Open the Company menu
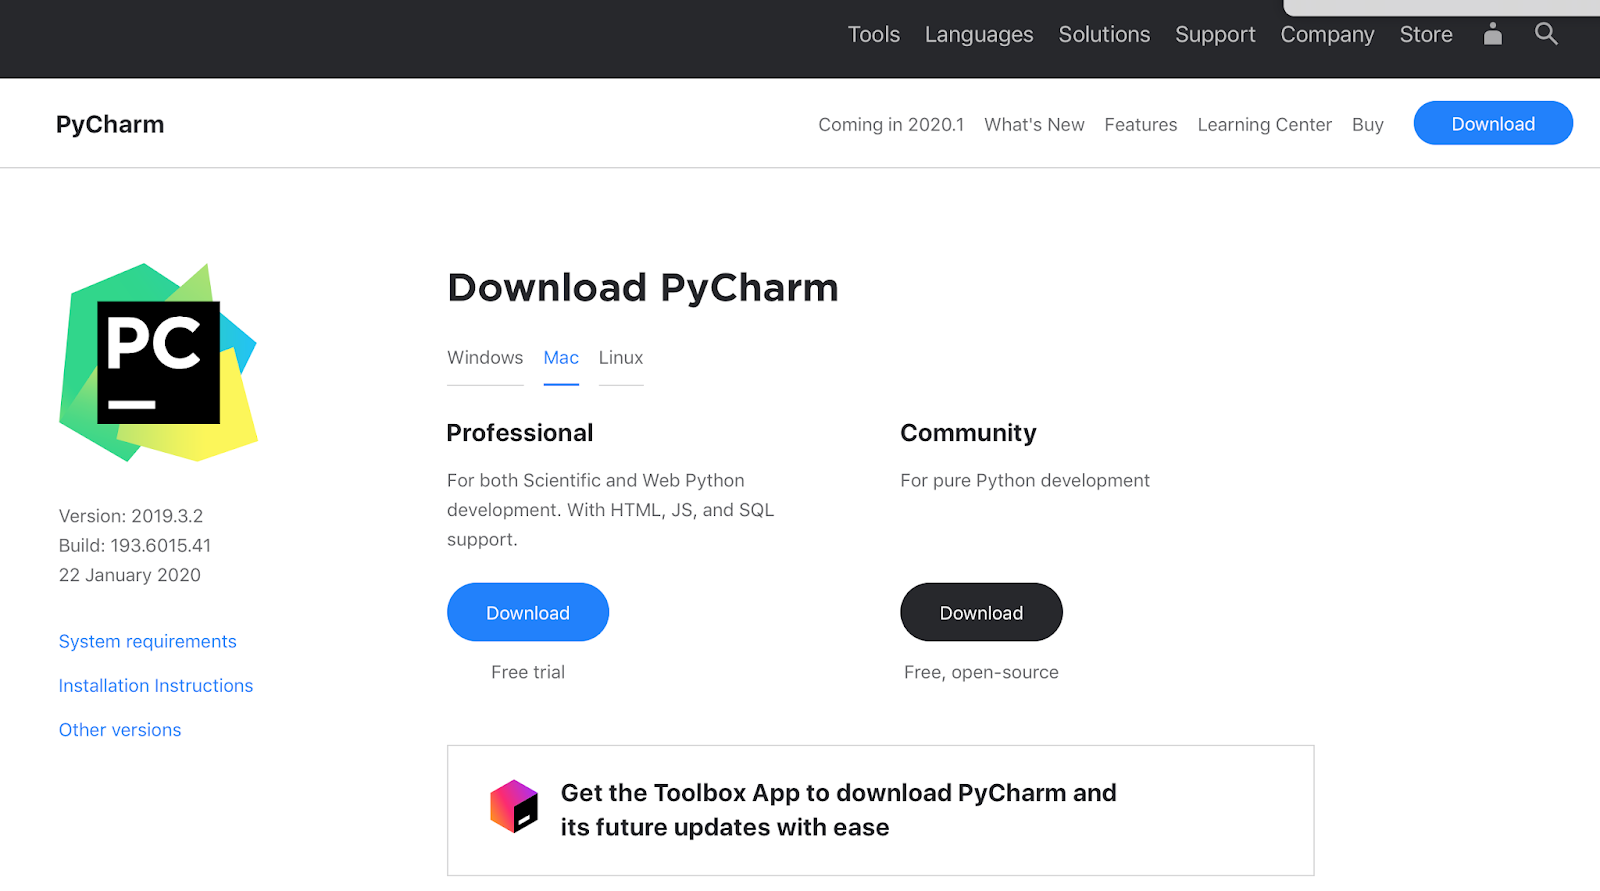Screen dimensions: 1600x891 [x=1326, y=33]
